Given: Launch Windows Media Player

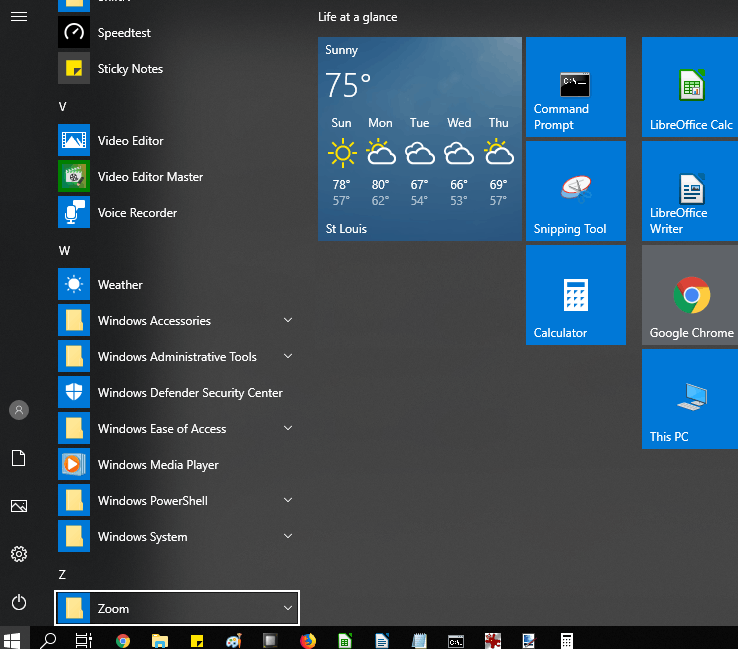Looking at the screenshot, I should click(177, 465).
